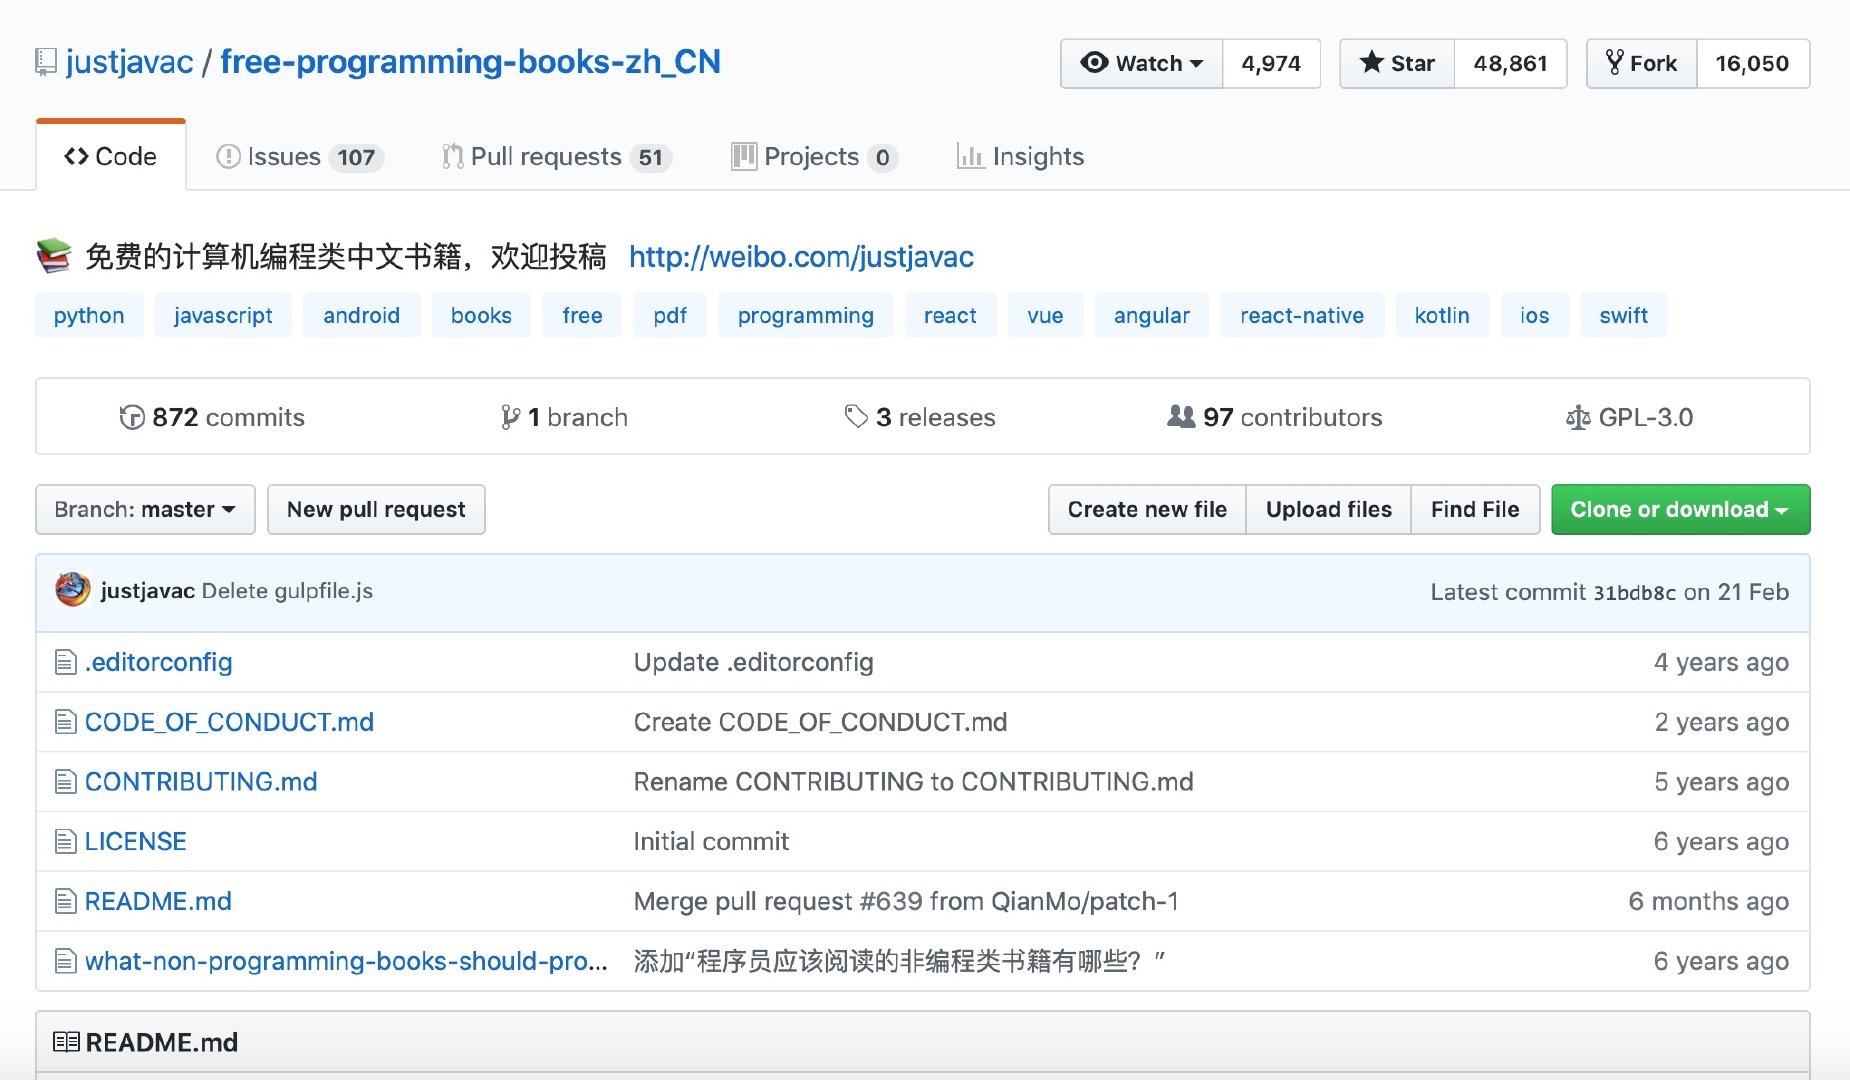Switch to the Issues tab
Screen dimensions: 1850x1080
coord(300,156)
